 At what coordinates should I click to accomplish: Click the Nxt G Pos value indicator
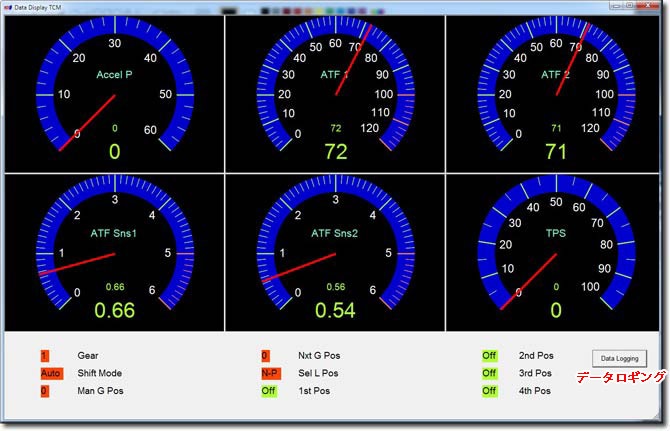(x=265, y=355)
